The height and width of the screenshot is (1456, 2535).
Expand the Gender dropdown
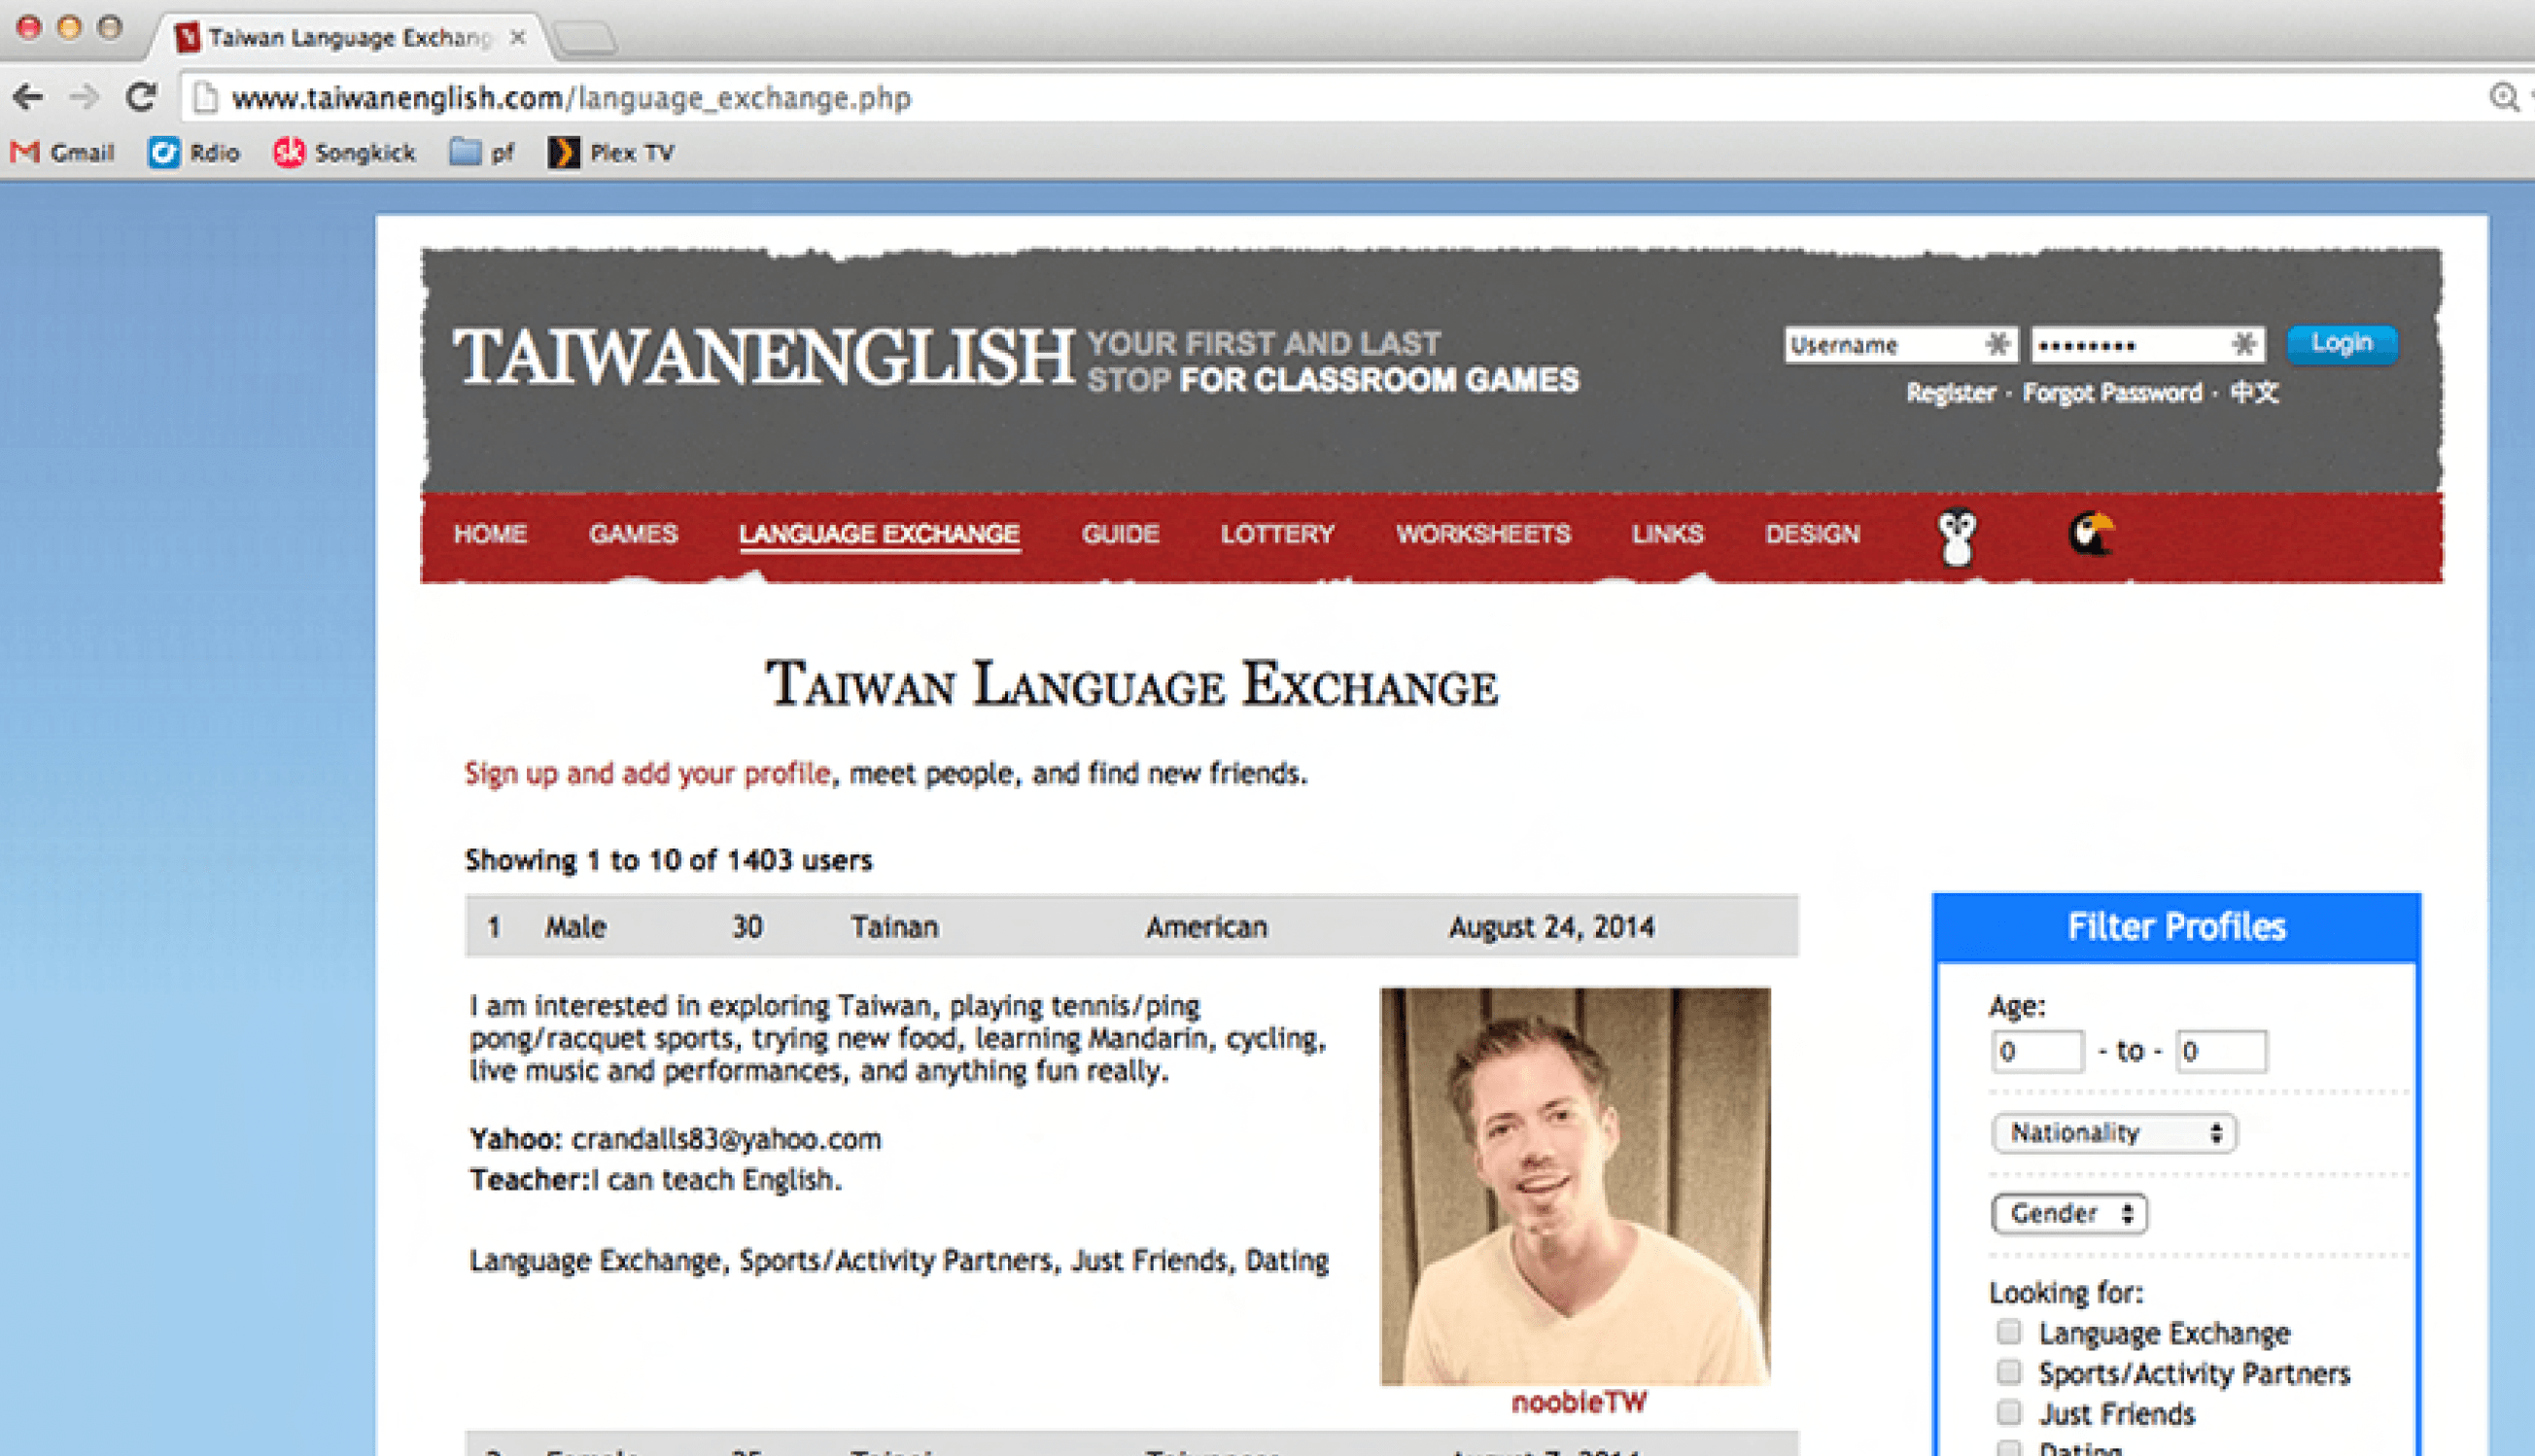pyautogui.click(x=2068, y=1214)
